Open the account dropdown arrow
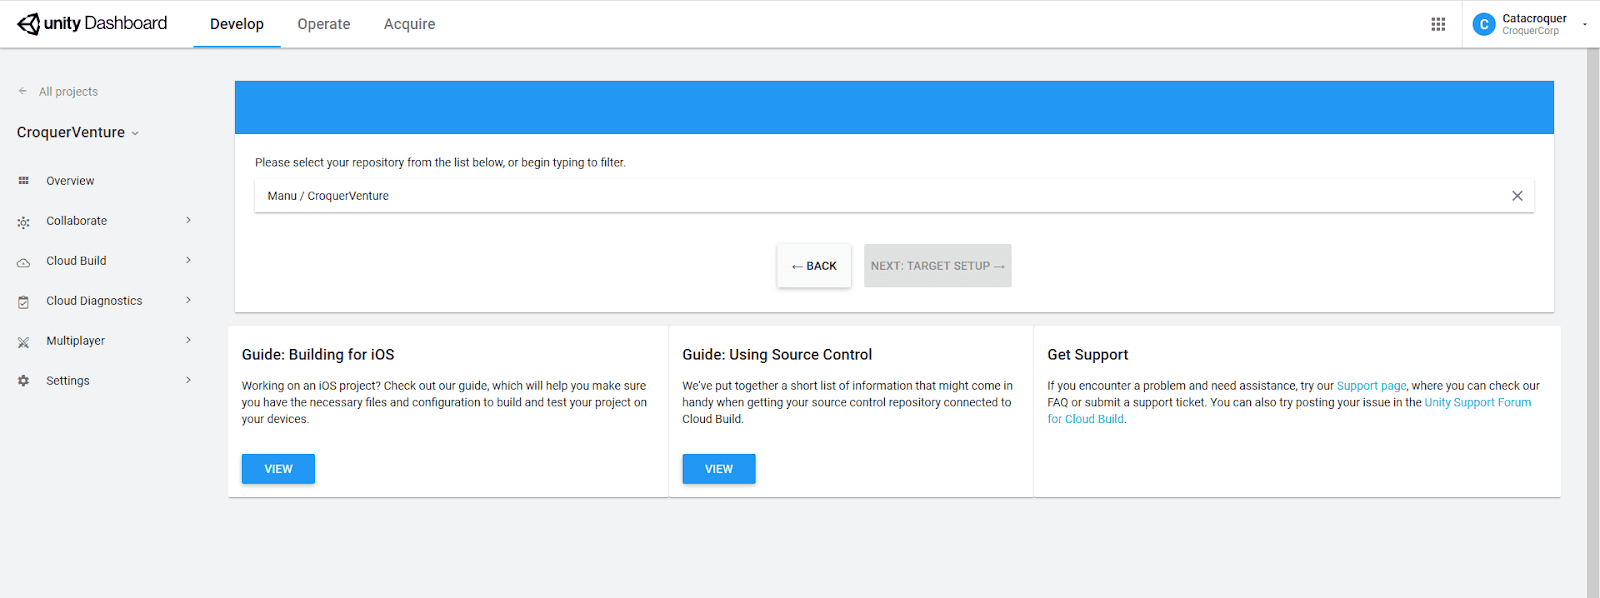 [1584, 24]
